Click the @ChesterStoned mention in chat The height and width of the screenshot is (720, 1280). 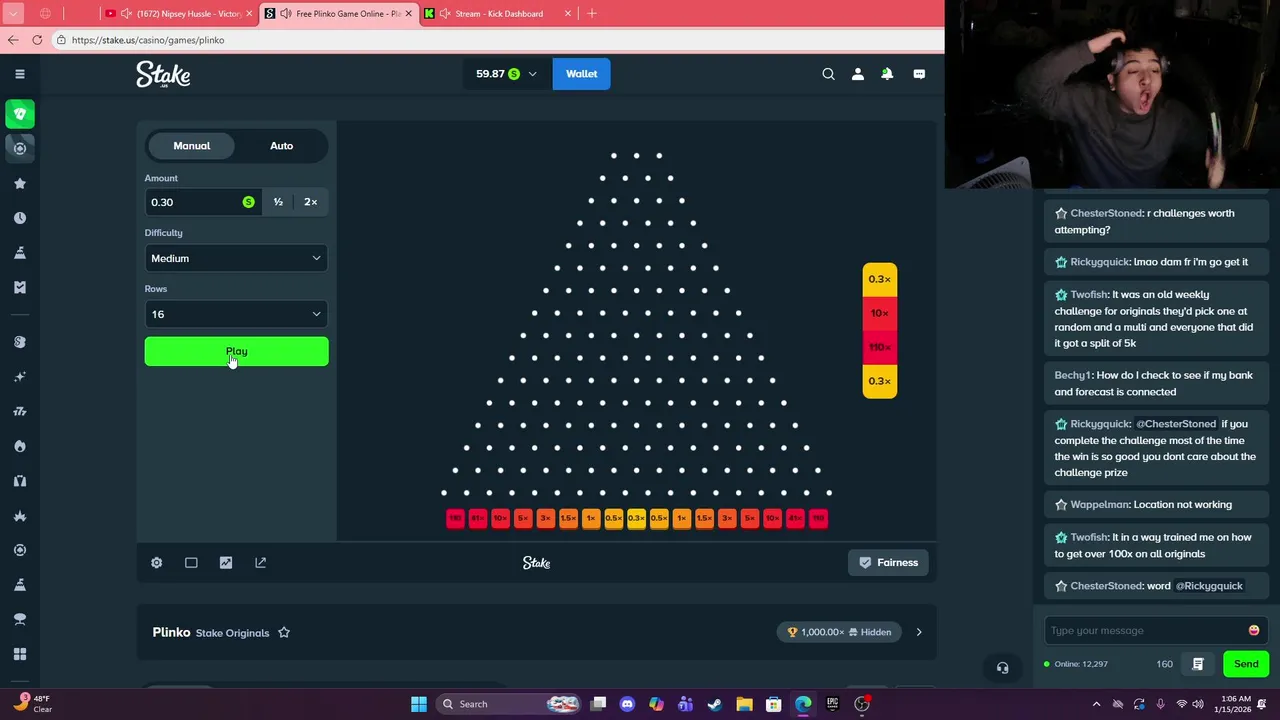[1176, 424]
